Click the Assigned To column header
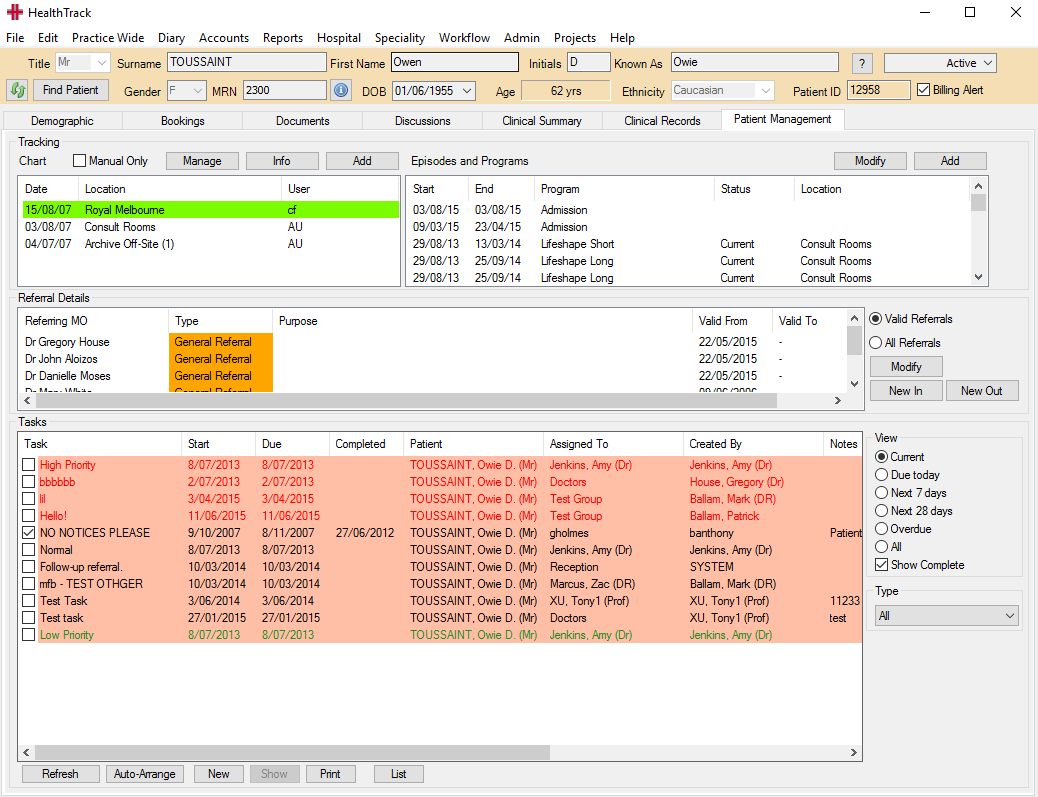The width and height of the screenshot is (1038, 797). [613, 444]
